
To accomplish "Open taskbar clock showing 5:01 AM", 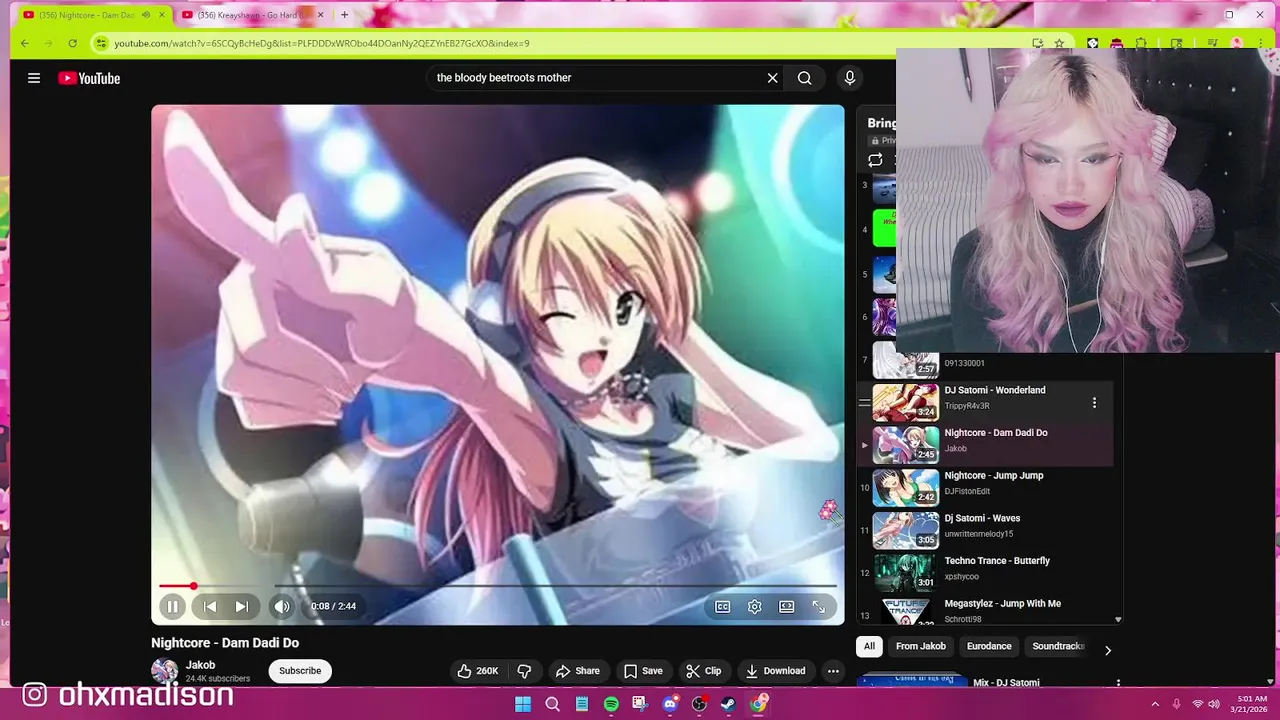I will 1251,704.
